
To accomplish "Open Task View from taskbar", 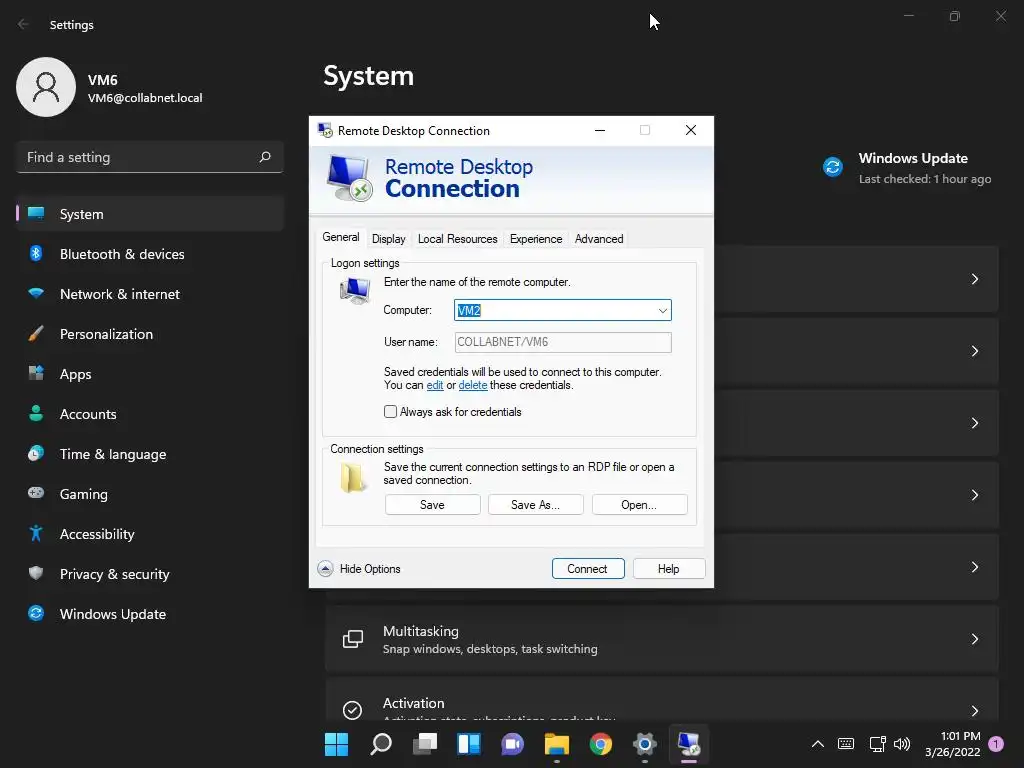I will point(425,744).
